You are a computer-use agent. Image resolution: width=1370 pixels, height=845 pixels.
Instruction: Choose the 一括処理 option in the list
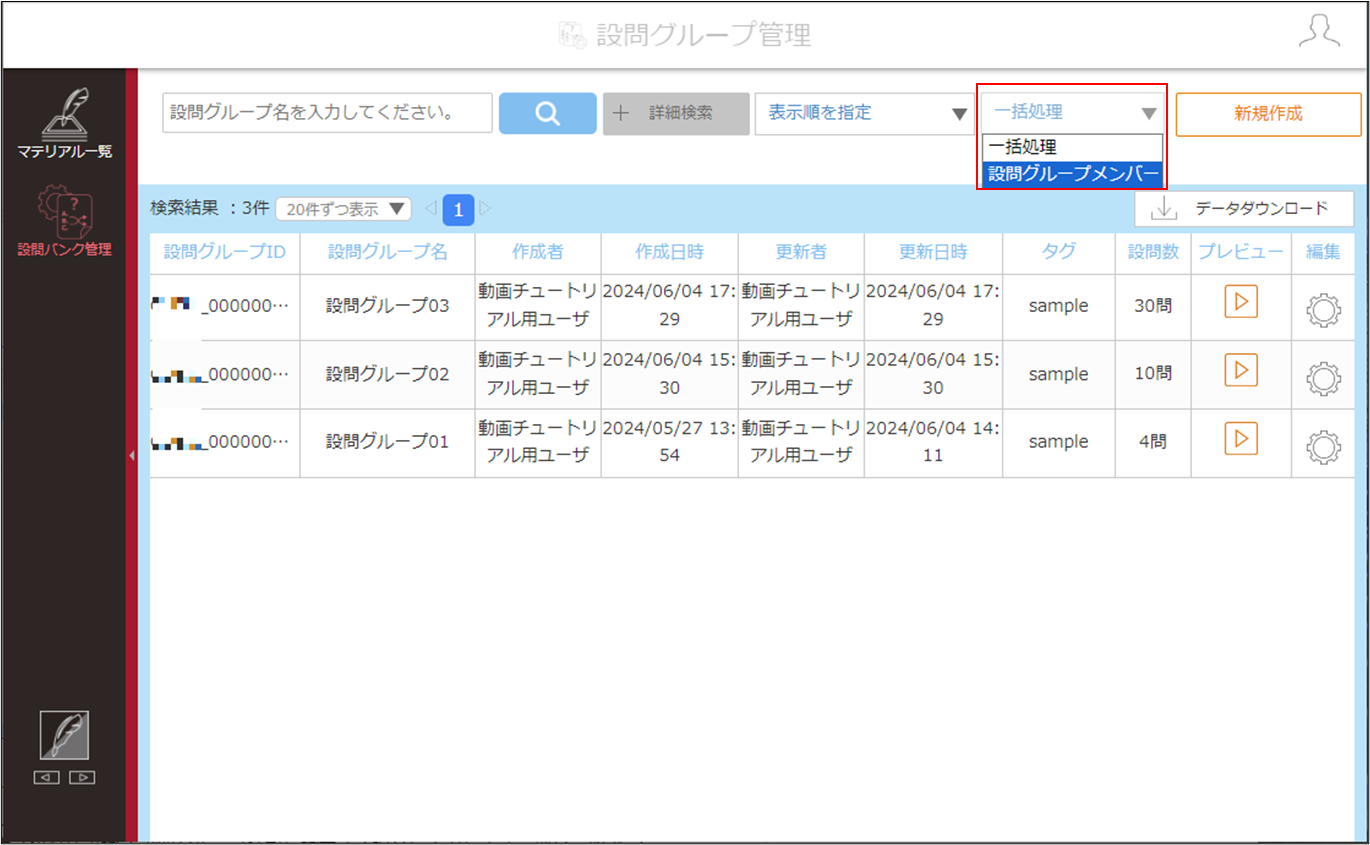(1072, 148)
